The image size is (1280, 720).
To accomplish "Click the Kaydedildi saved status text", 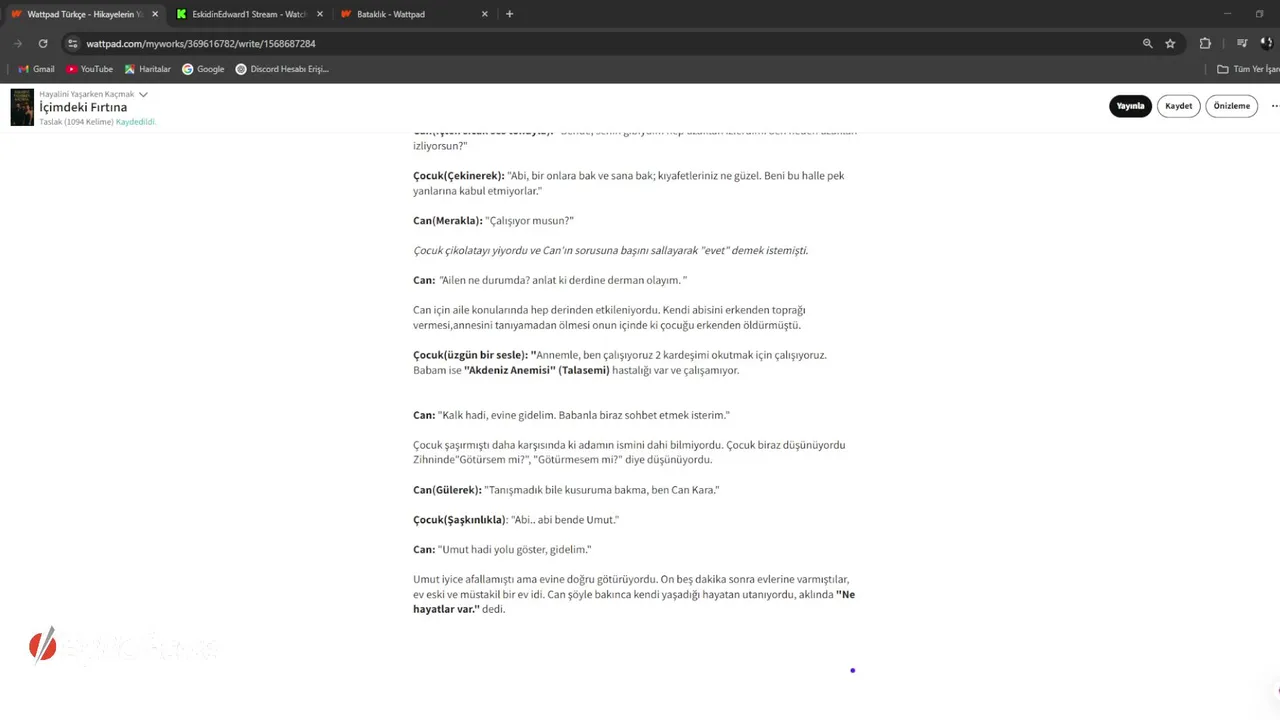I will coord(136,122).
